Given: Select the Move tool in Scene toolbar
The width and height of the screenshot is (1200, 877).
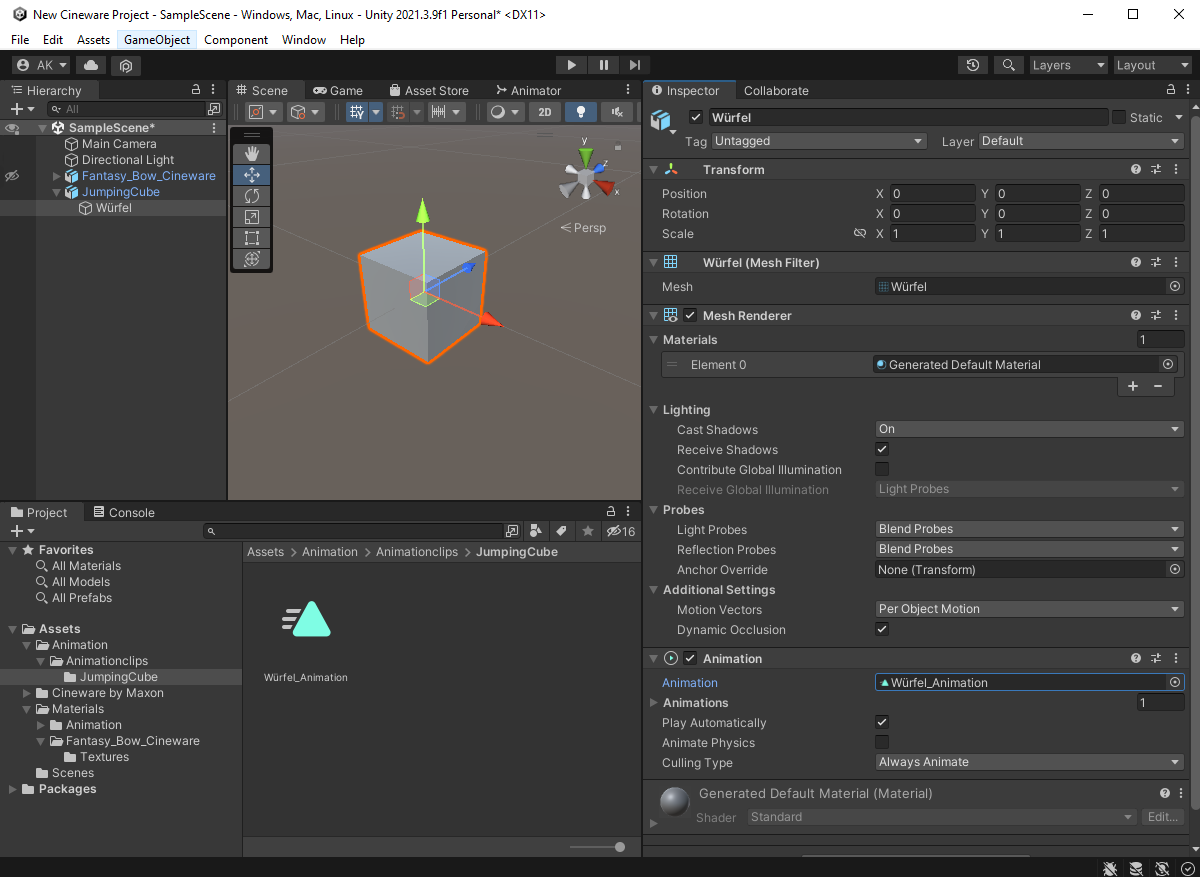Looking at the screenshot, I should [x=252, y=174].
